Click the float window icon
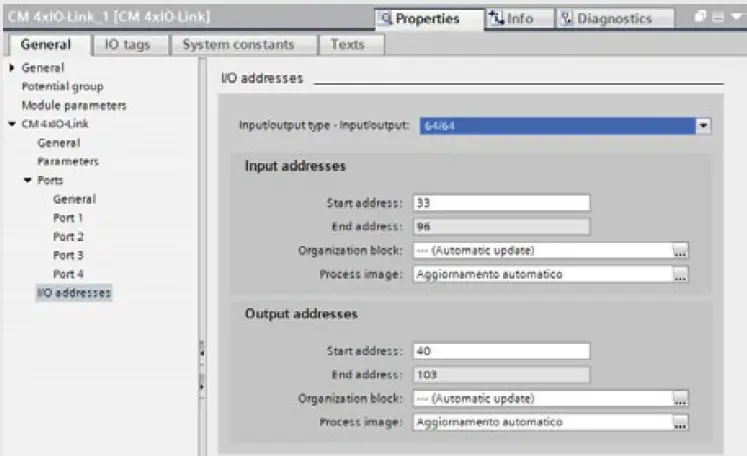 (700, 17)
